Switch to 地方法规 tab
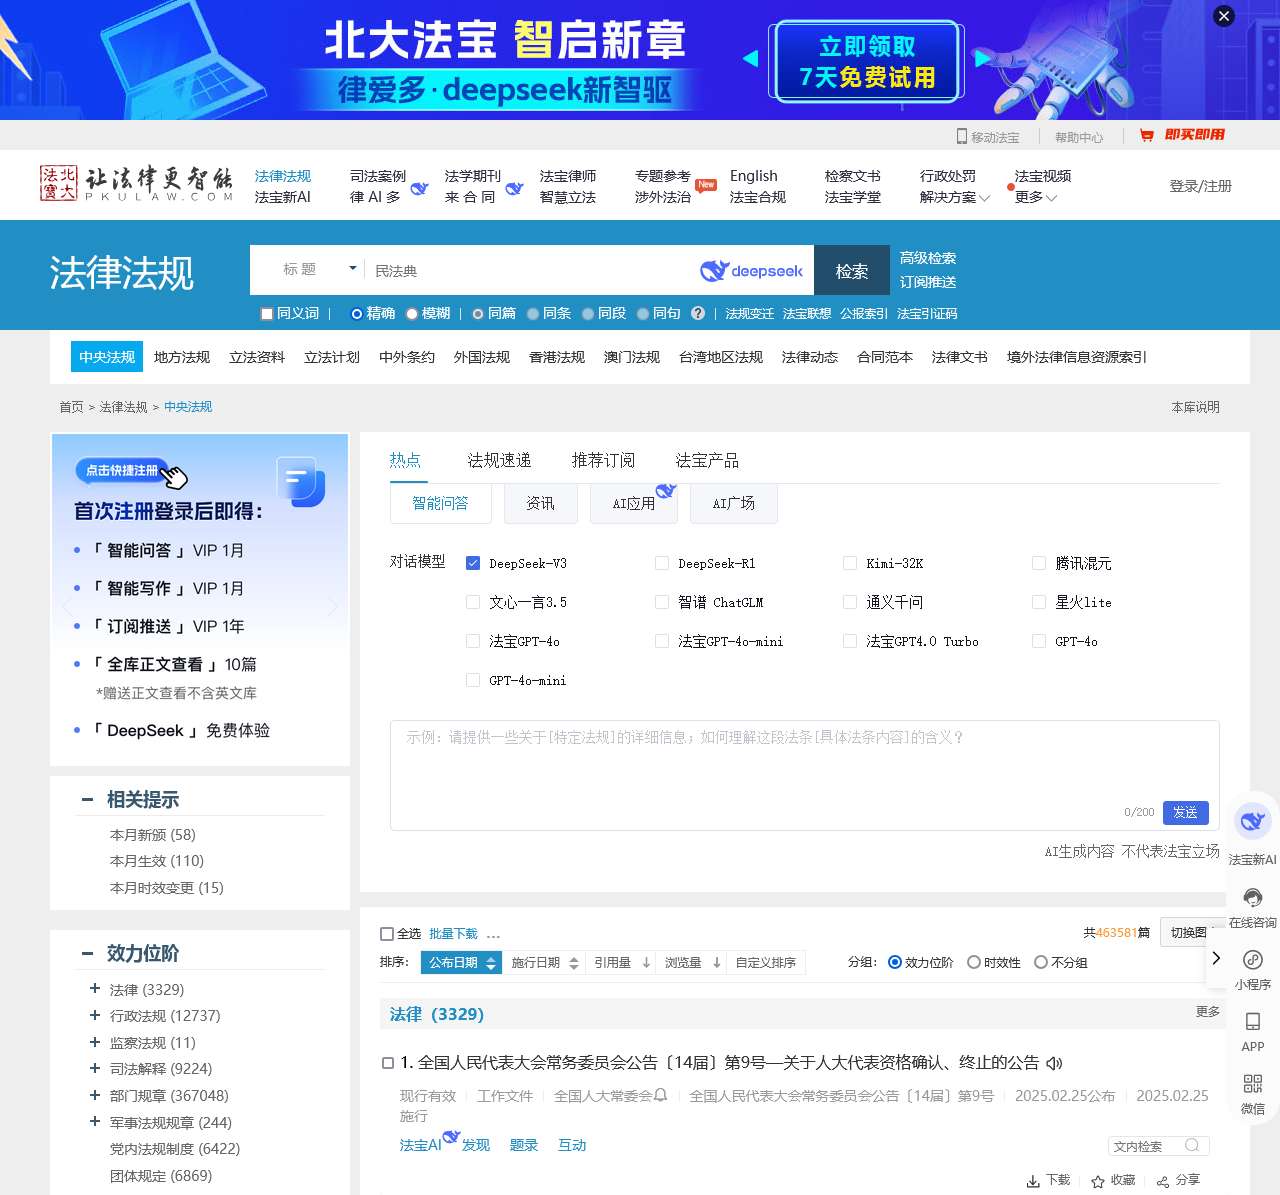Viewport: 1280px width, 1195px height. (182, 357)
